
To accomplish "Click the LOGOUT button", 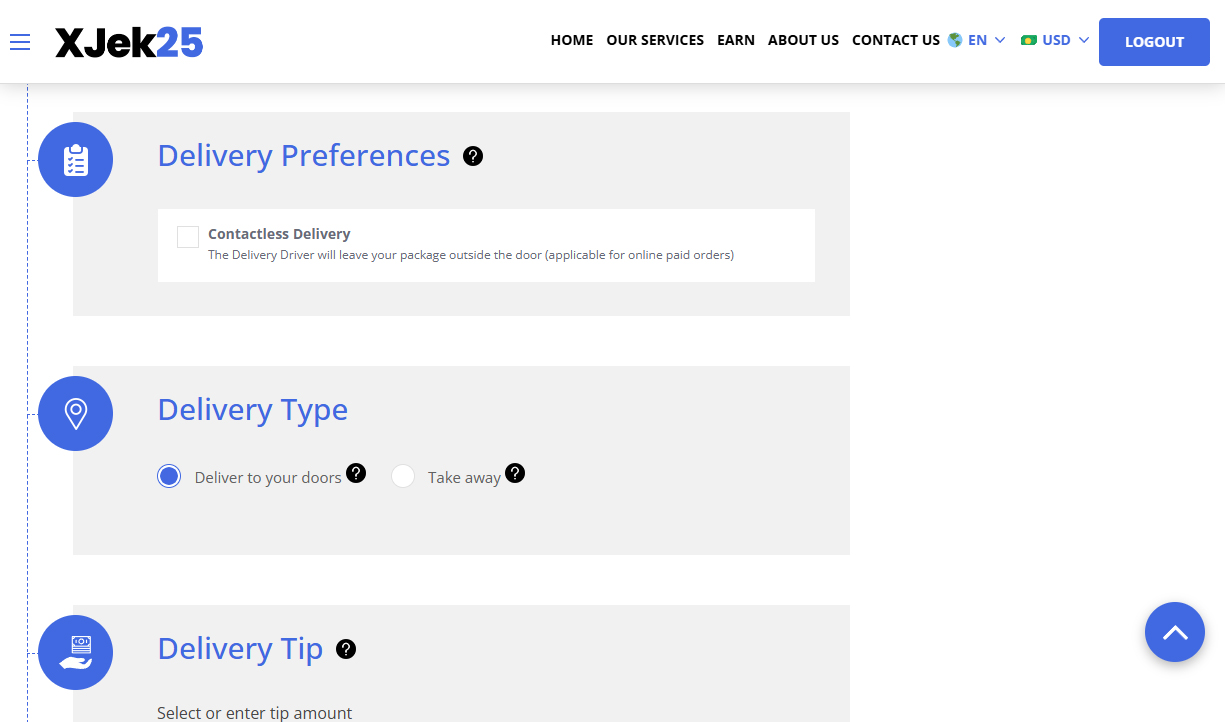I will 1153,42.
